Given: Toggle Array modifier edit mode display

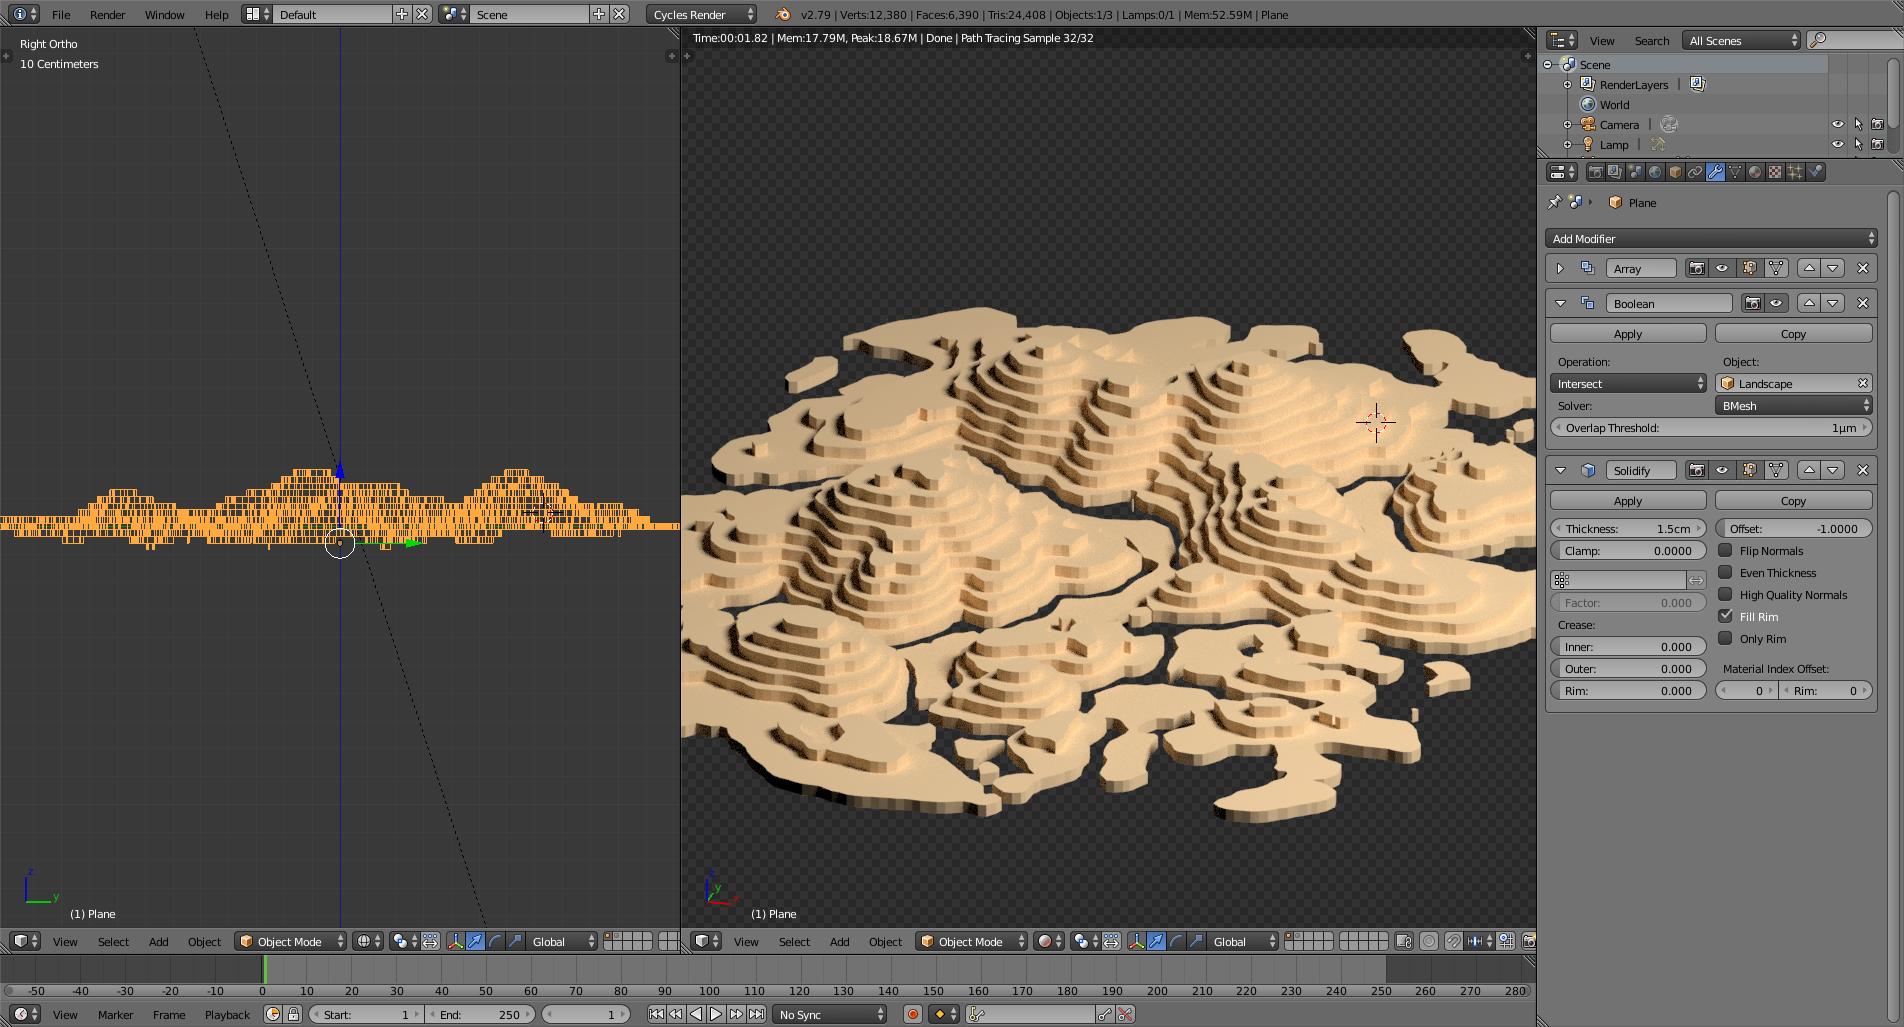Looking at the screenshot, I should [x=1749, y=268].
